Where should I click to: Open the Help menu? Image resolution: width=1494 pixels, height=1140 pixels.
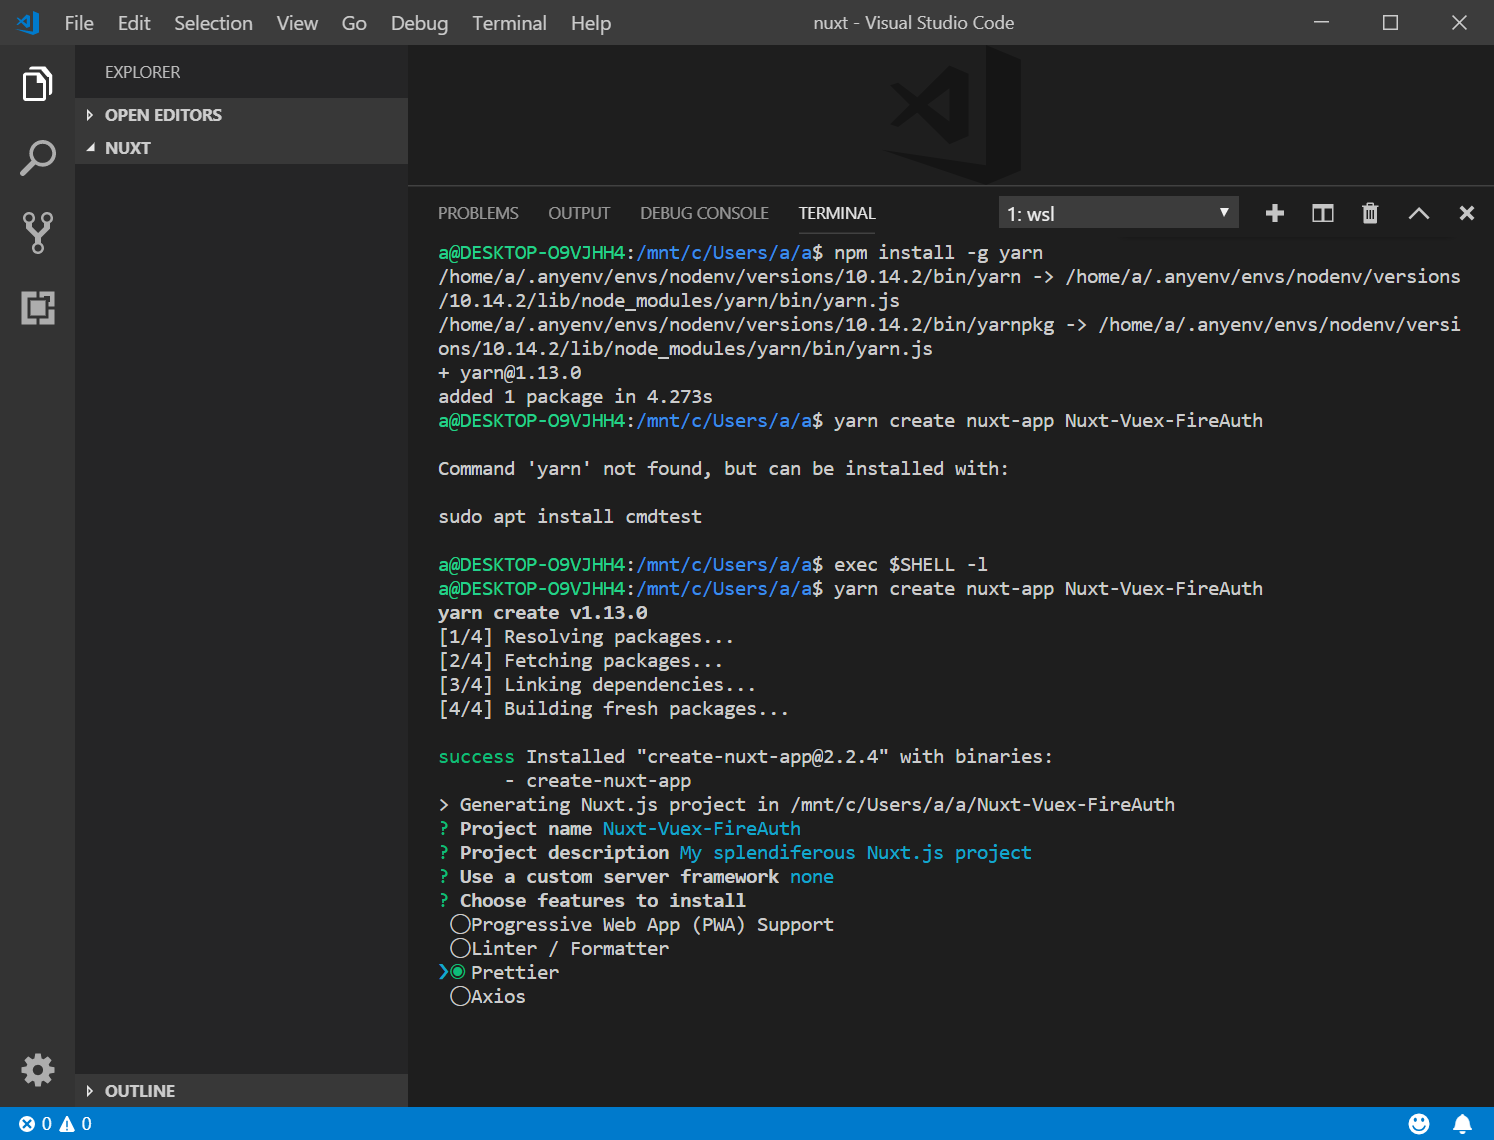pos(591,23)
